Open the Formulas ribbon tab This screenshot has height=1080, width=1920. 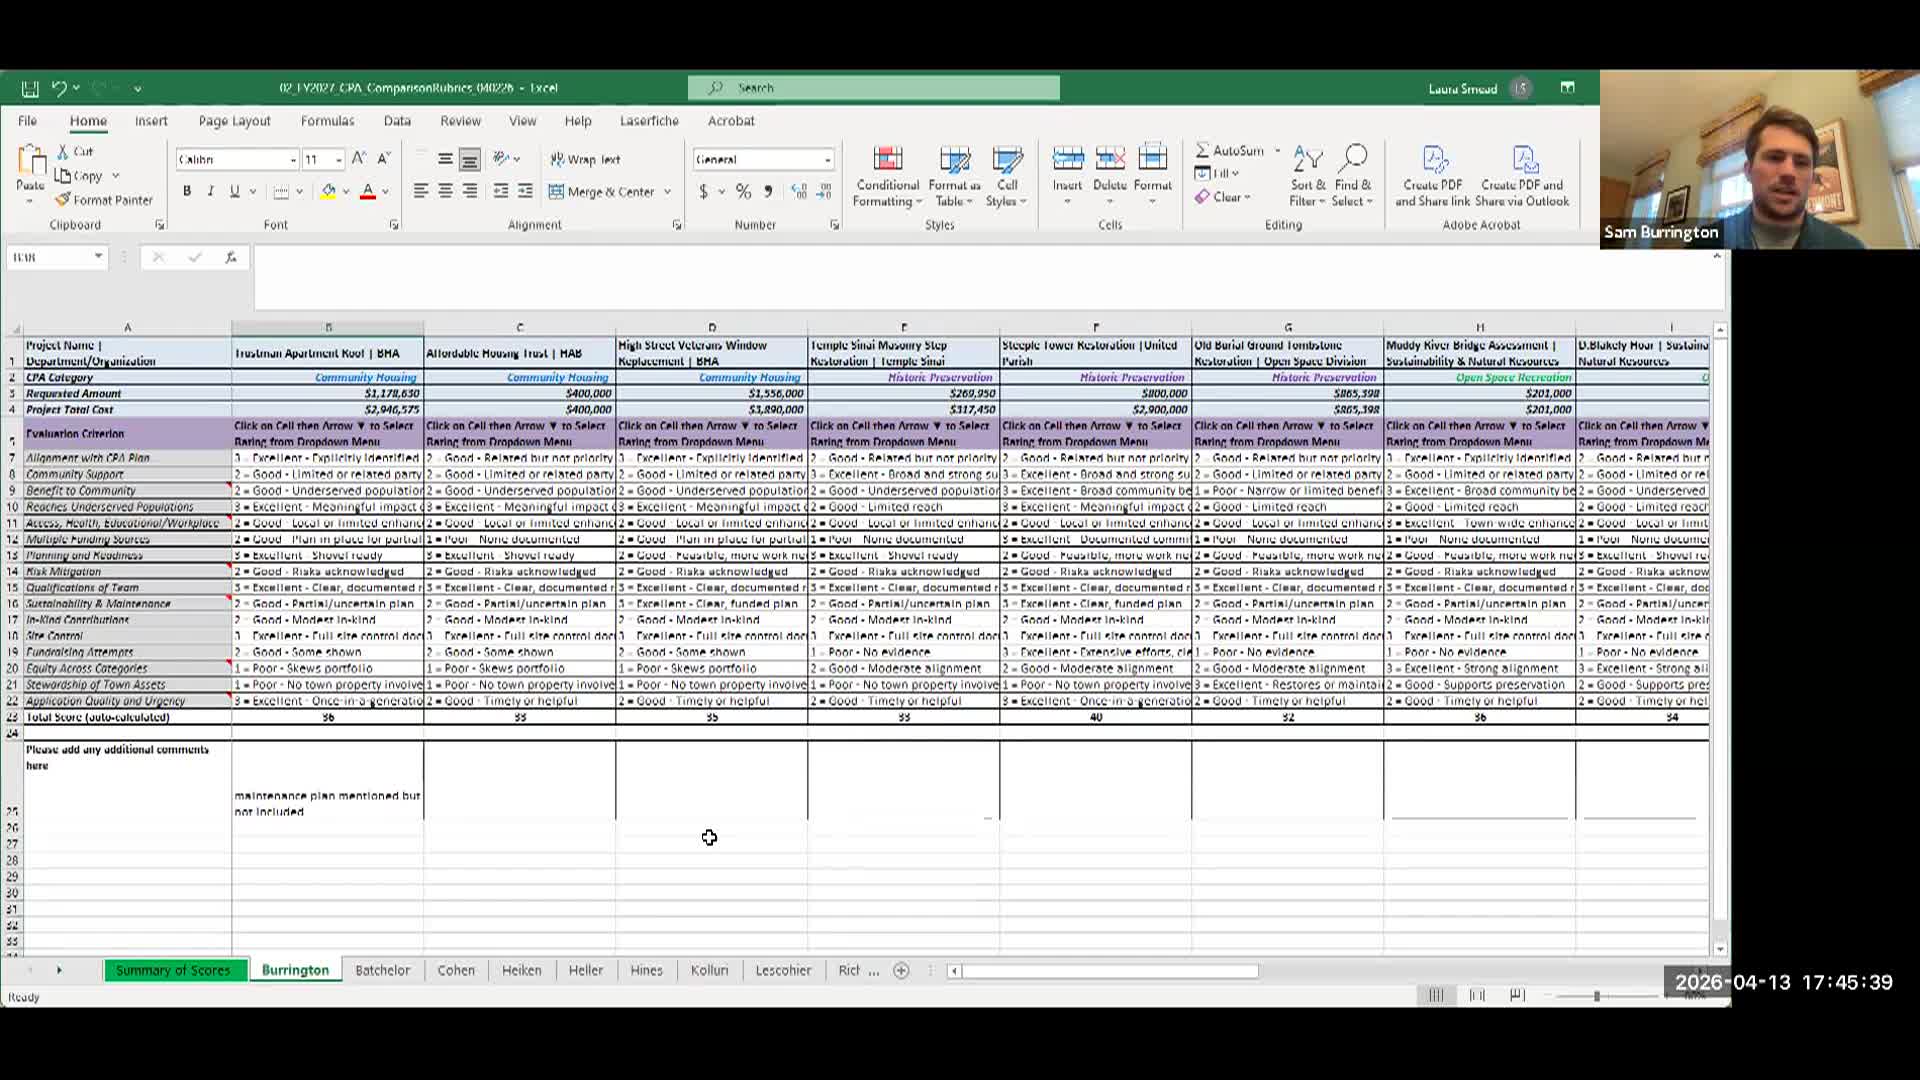[327, 121]
